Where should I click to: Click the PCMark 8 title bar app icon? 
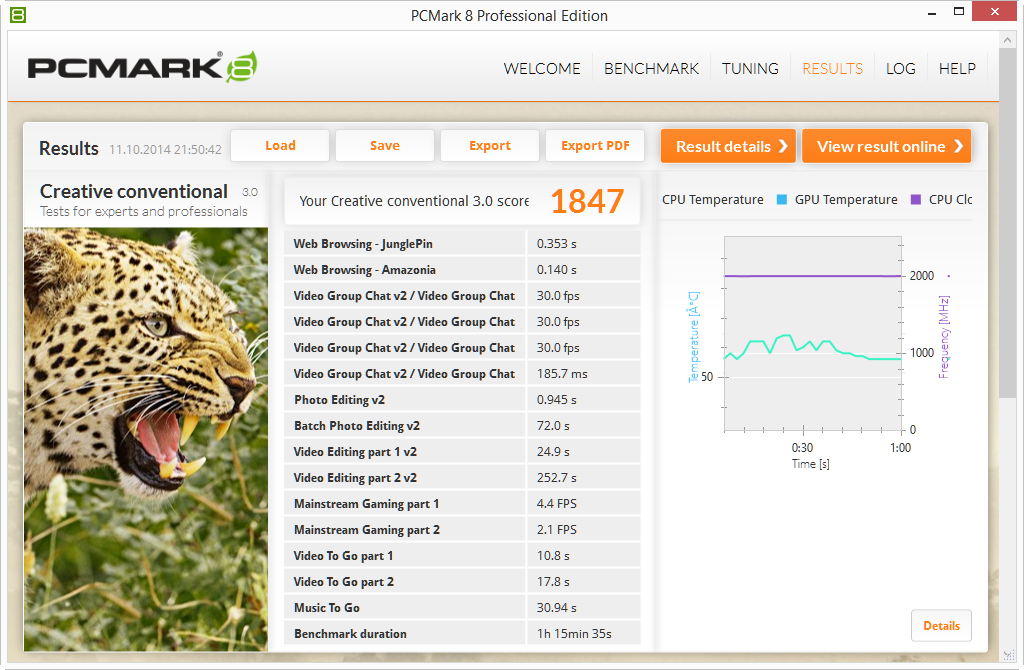[18, 14]
